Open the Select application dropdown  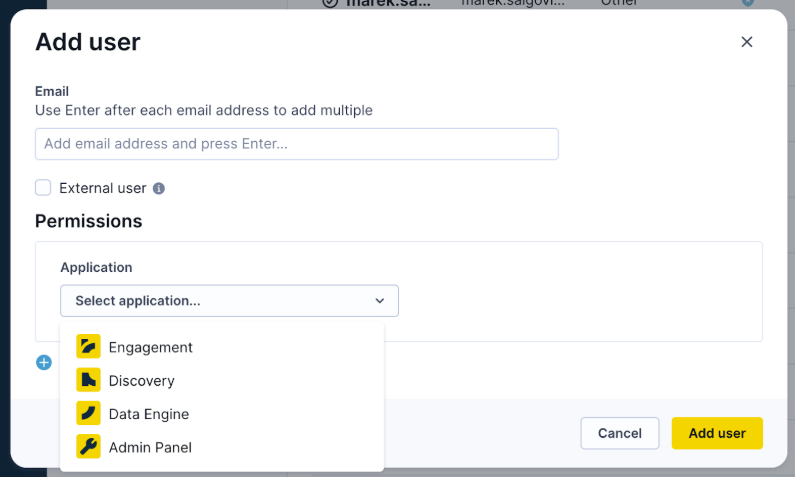[x=229, y=301]
